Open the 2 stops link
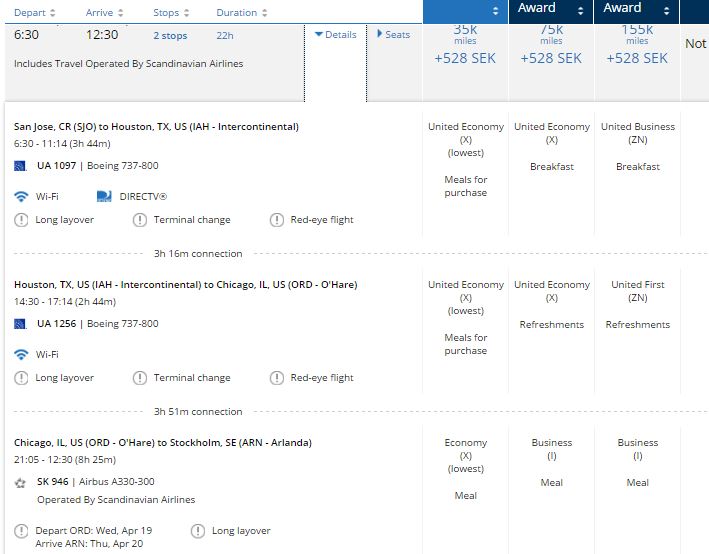This screenshot has height=554, width=709. 170,36
